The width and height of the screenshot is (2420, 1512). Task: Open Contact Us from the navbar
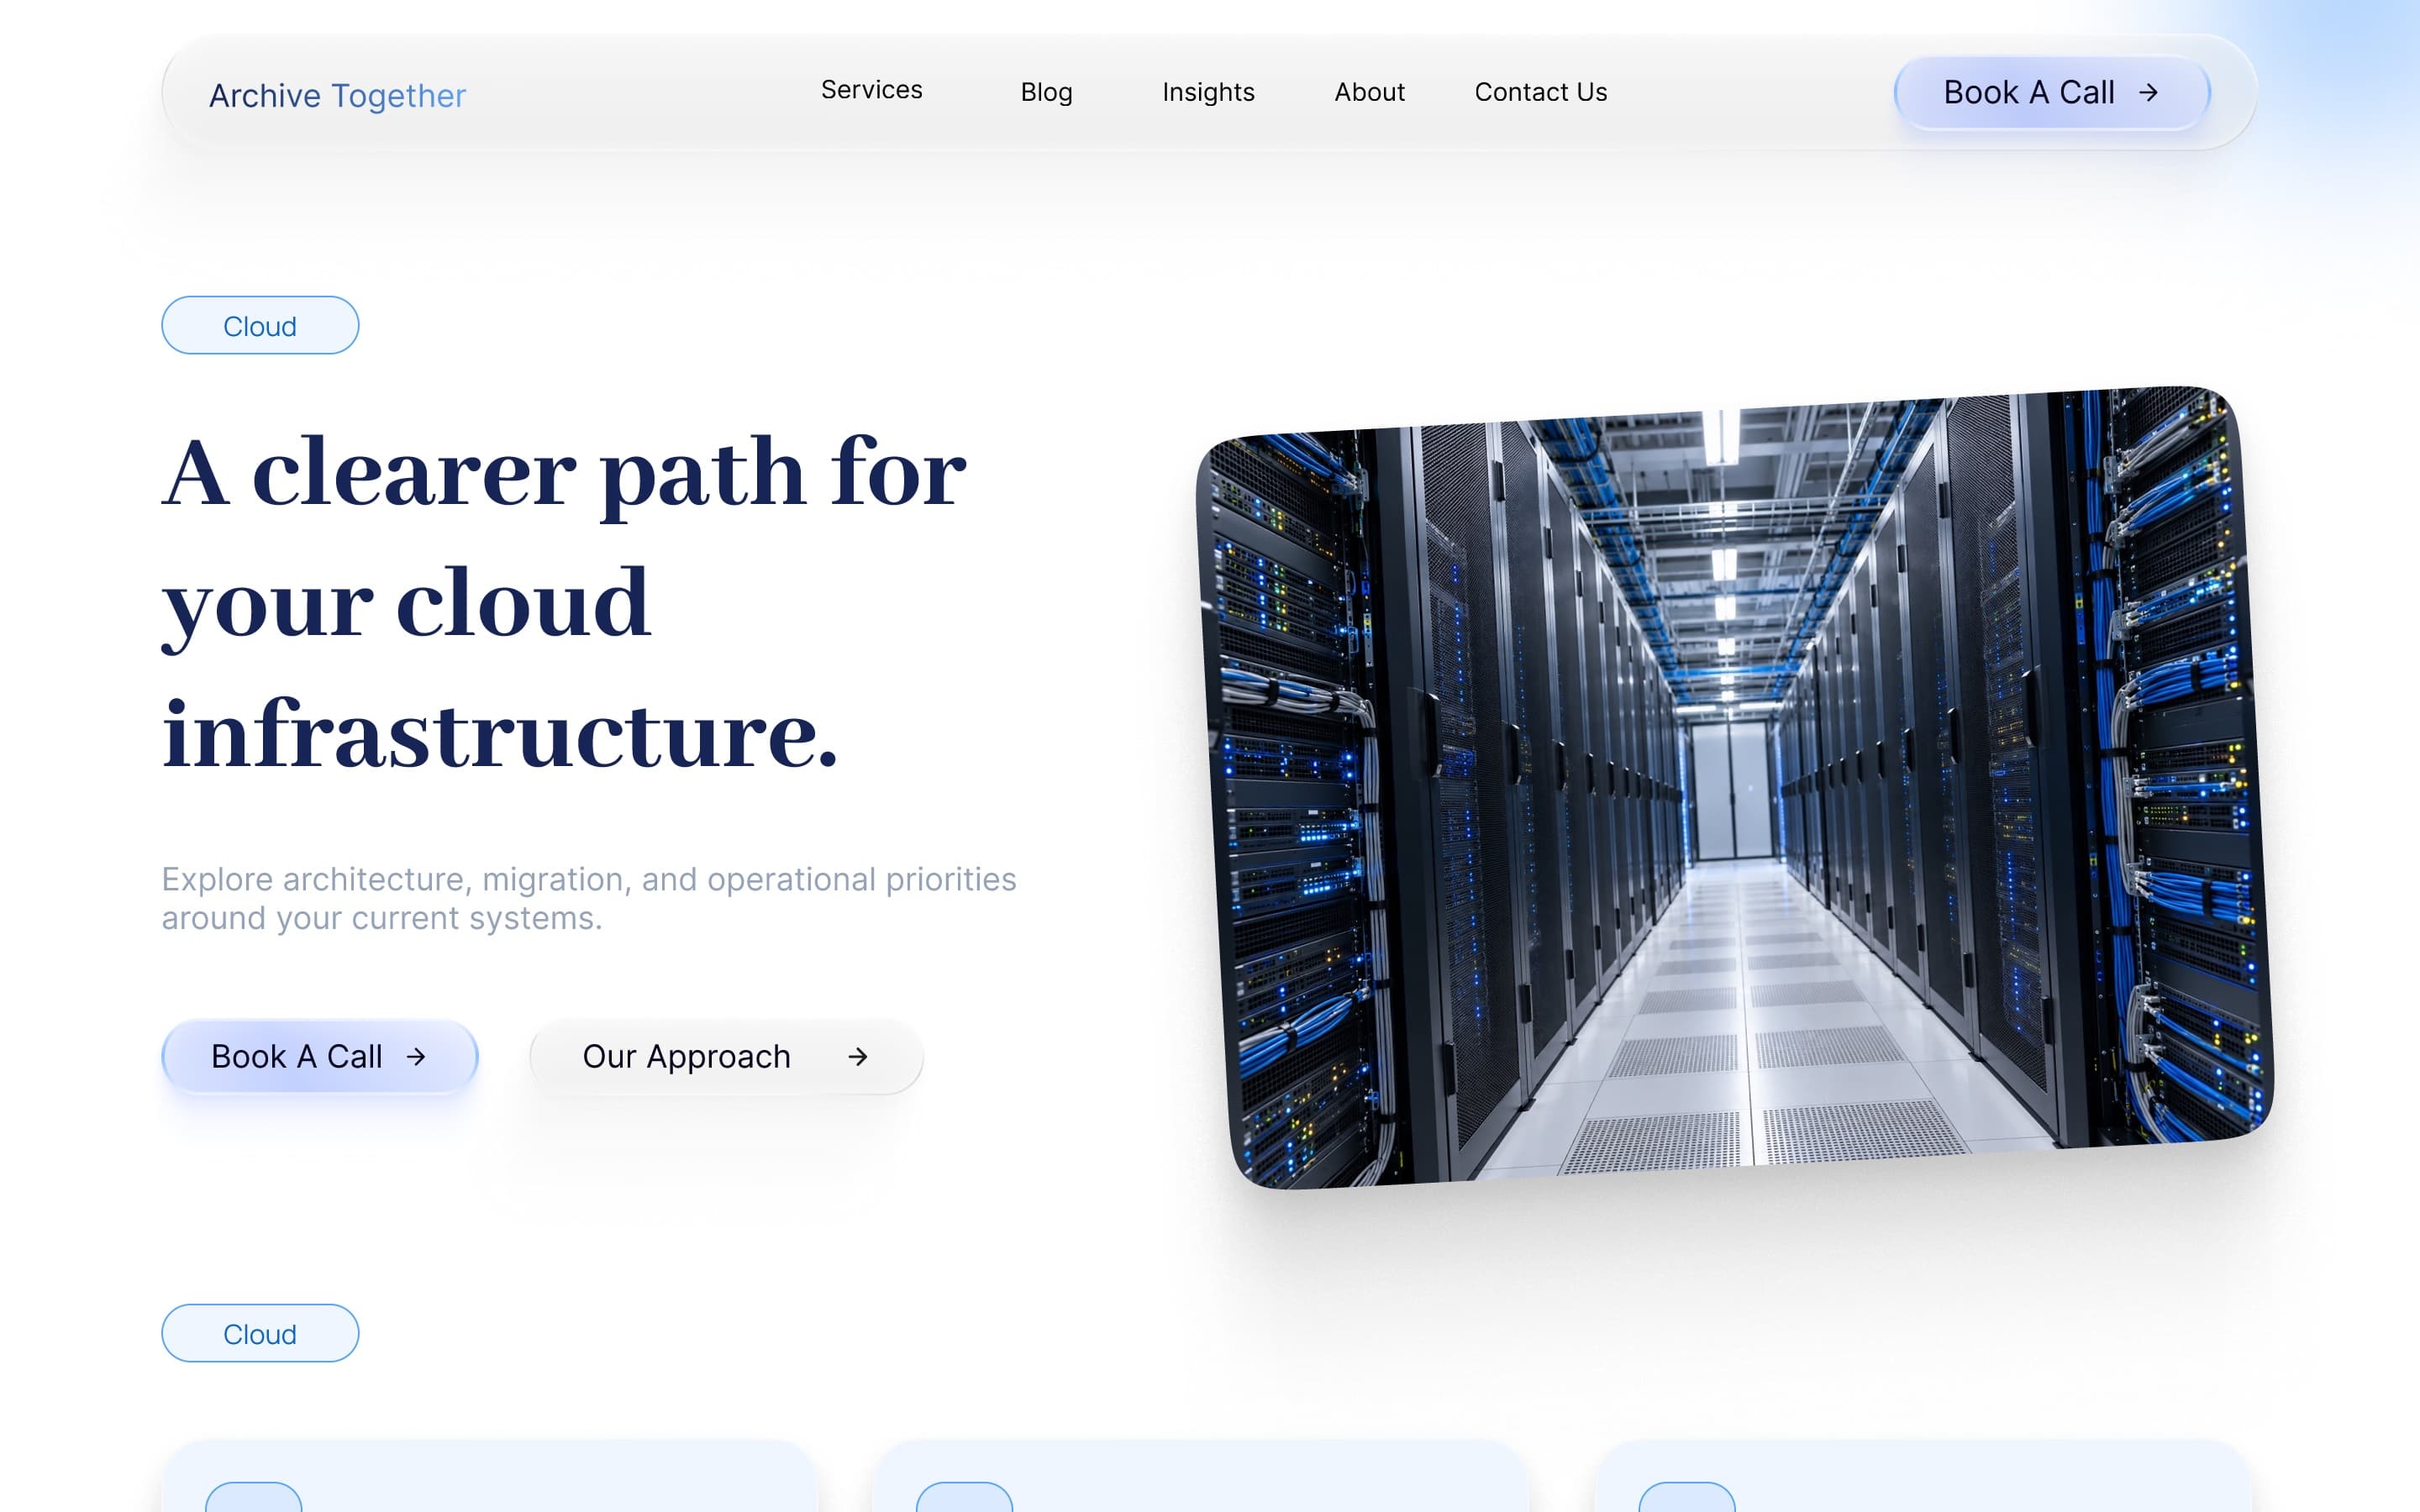[x=1541, y=92]
